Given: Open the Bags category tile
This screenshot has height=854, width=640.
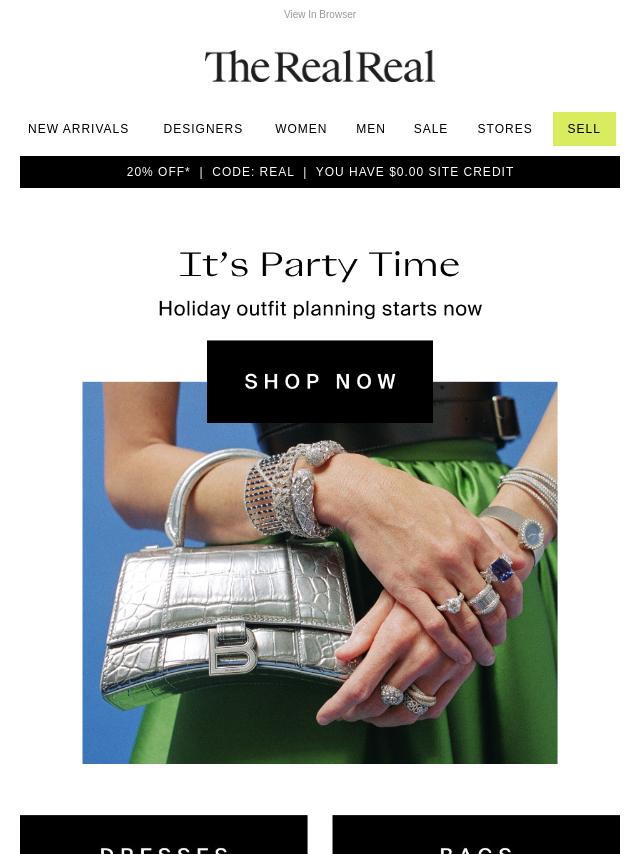Looking at the screenshot, I should tap(476, 834).
